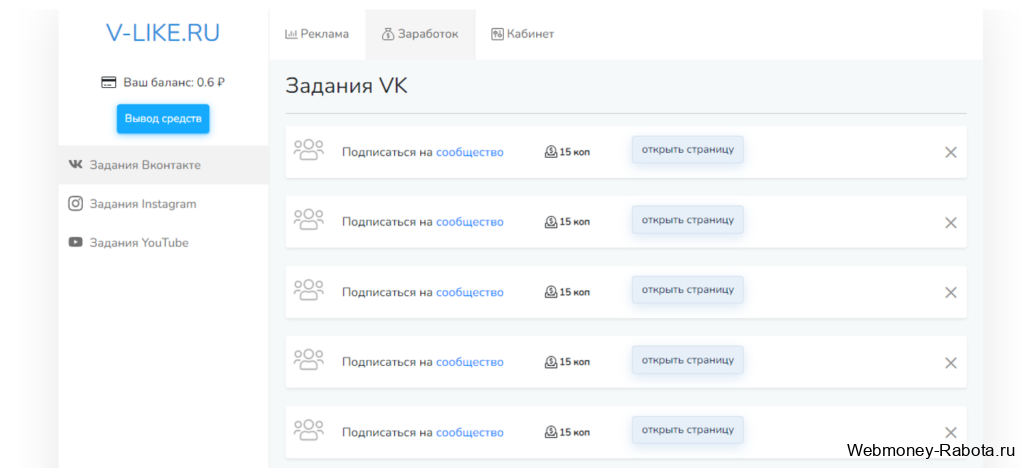The height and width of the screenshot is (468, 1024).
Task: Click the 15 коп coin icon in the second task
Action: point(551,222)
